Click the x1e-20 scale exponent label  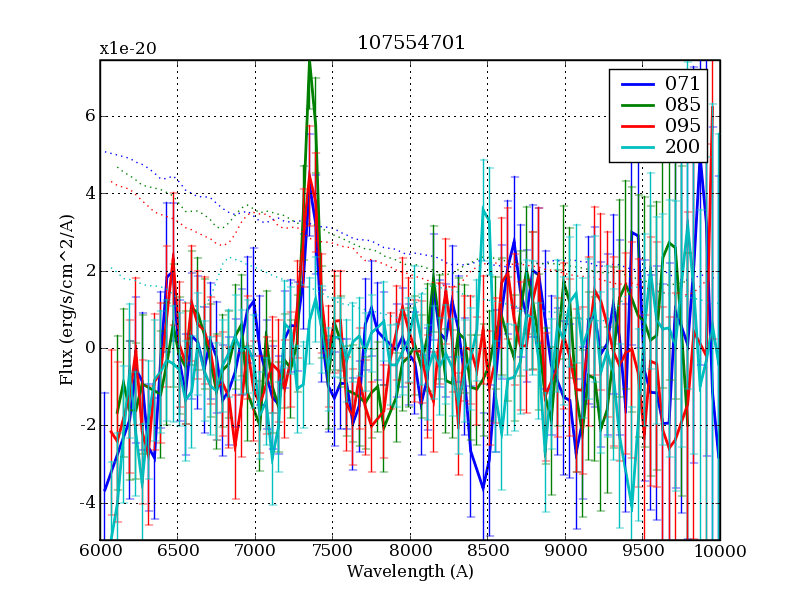127,49
